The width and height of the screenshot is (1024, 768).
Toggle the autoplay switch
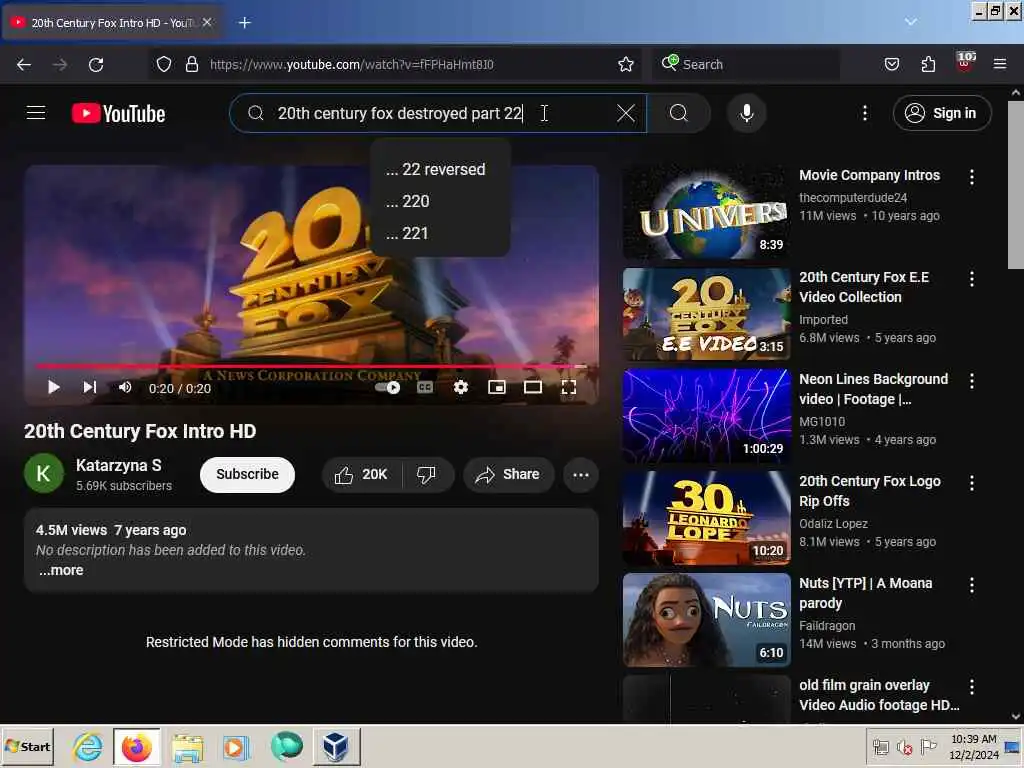(x=388, y=387)
